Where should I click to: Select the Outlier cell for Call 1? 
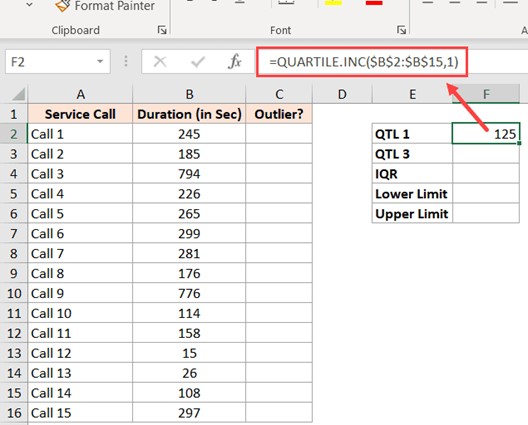click(279, 134)
